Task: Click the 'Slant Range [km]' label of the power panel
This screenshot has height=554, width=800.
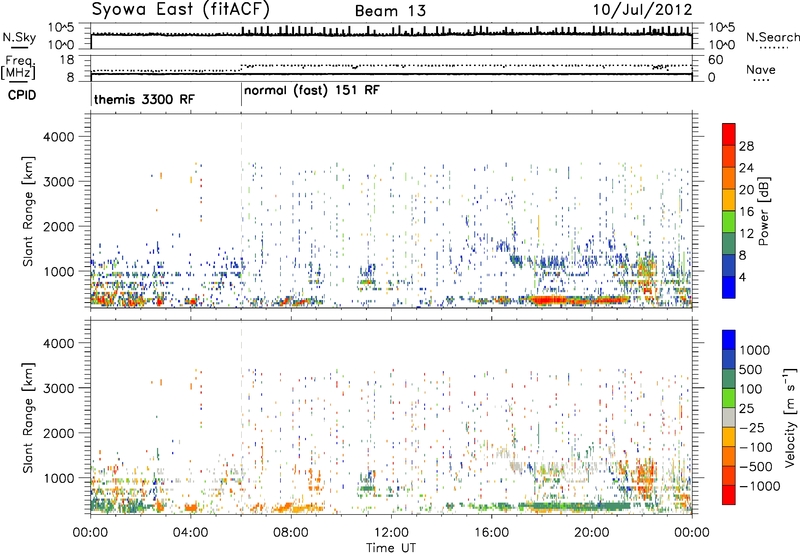Action: [x=28, y=211]
